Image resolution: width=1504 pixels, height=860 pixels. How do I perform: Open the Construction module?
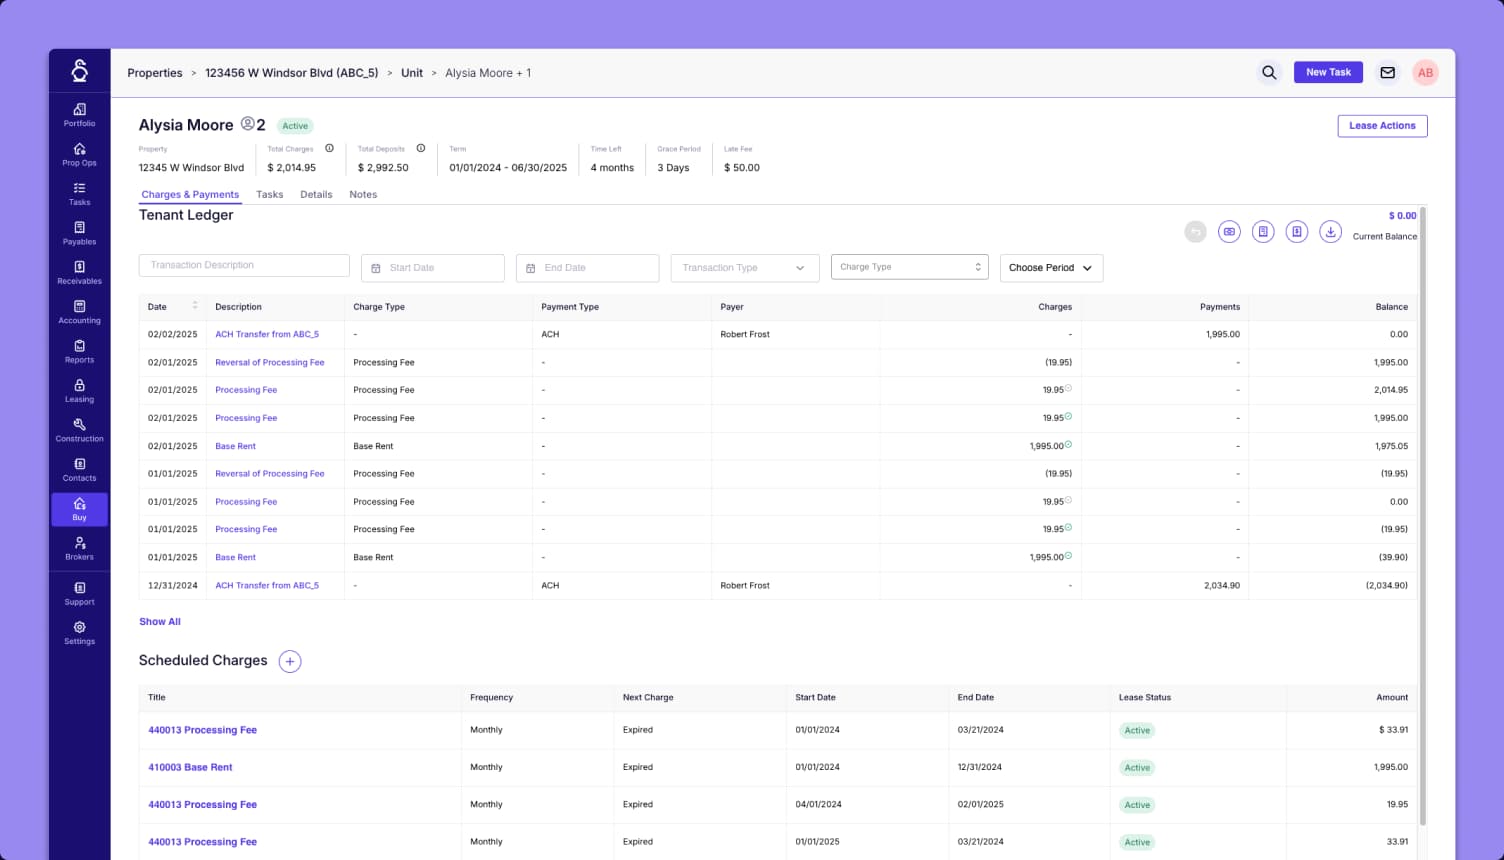tap(79, 430)
